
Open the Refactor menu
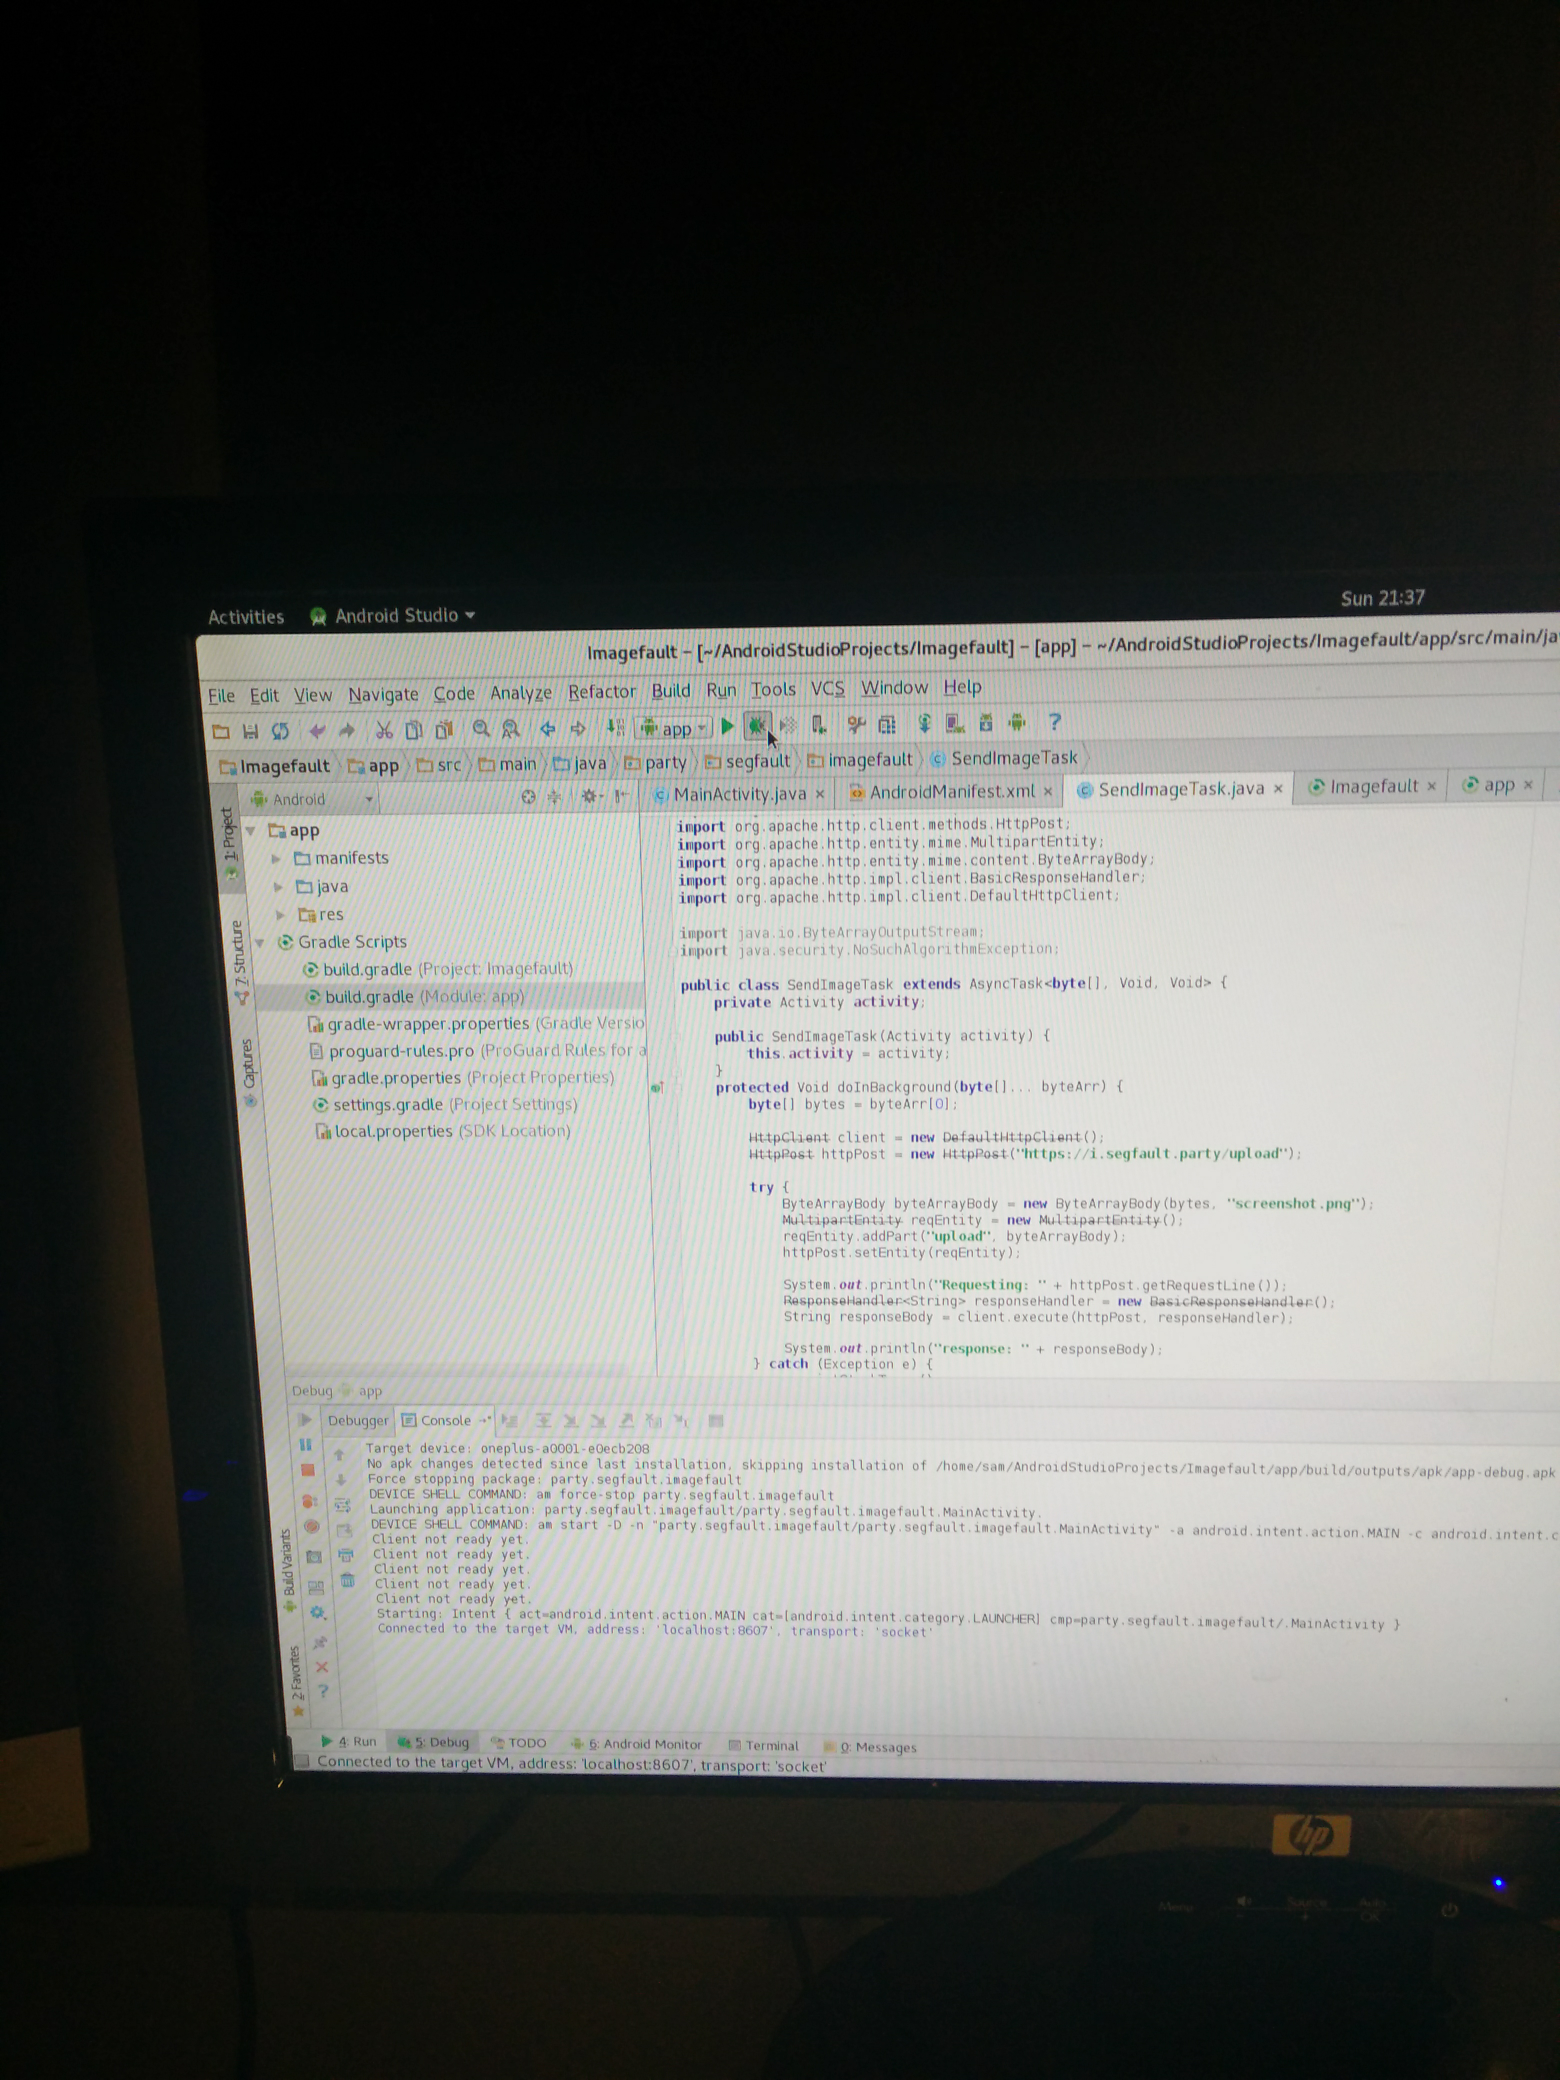tap(601, 692)
